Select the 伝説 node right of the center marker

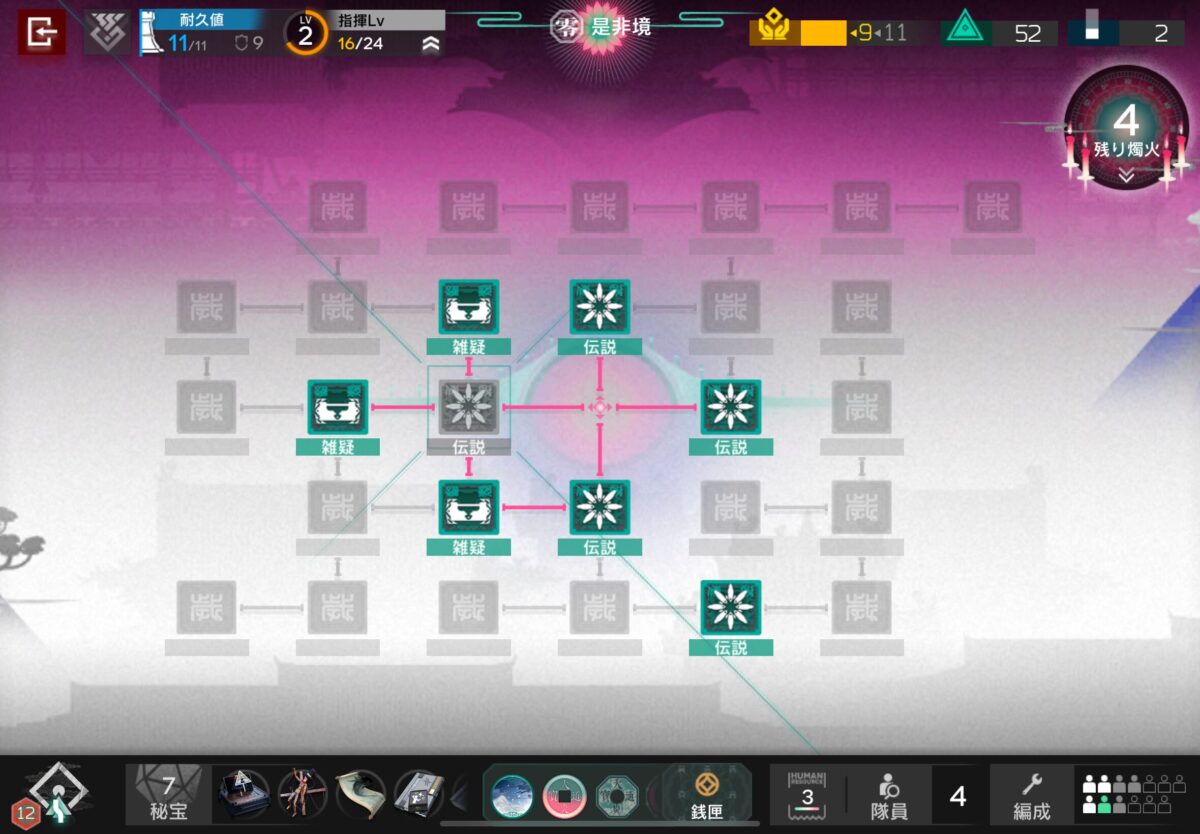click(x=730, y=408)
